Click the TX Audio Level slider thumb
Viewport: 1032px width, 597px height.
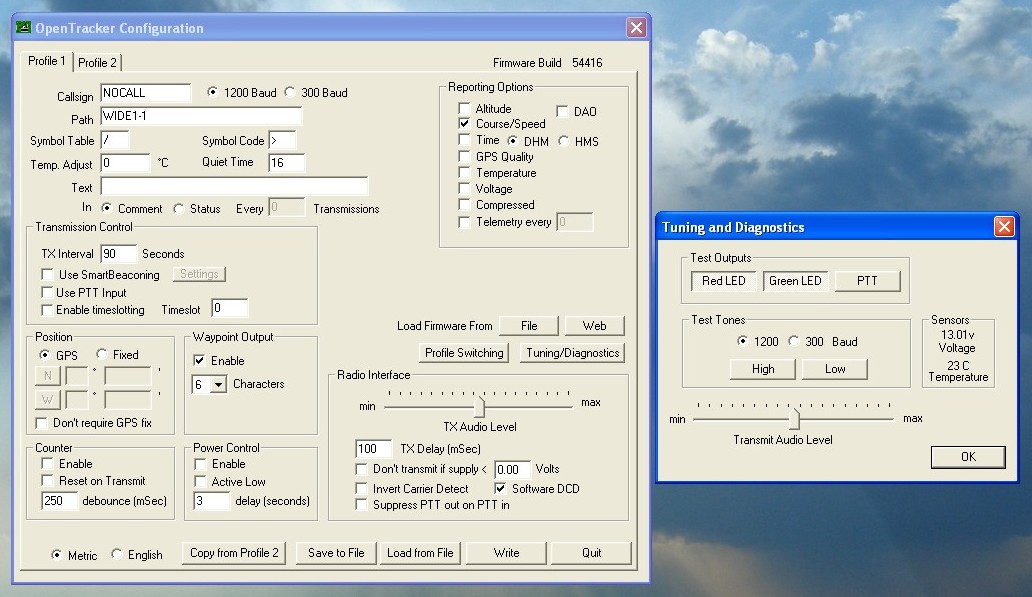pos(480,406)
